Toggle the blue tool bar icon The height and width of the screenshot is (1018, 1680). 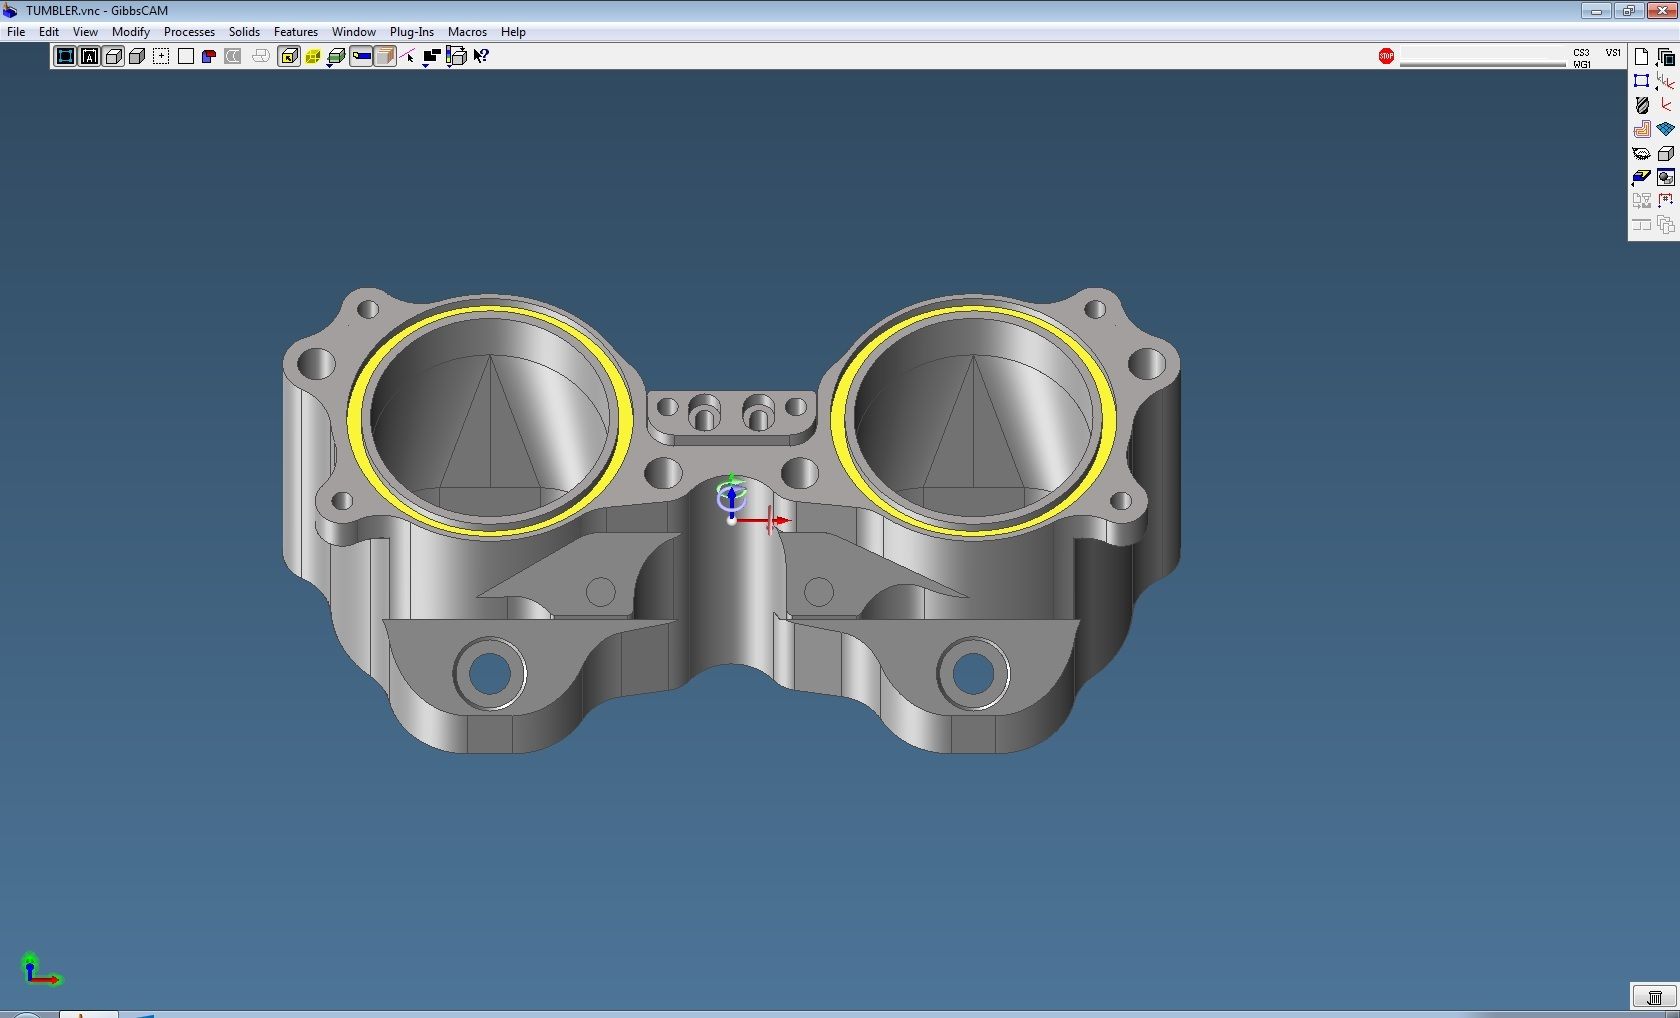click(x=361, y=56)
